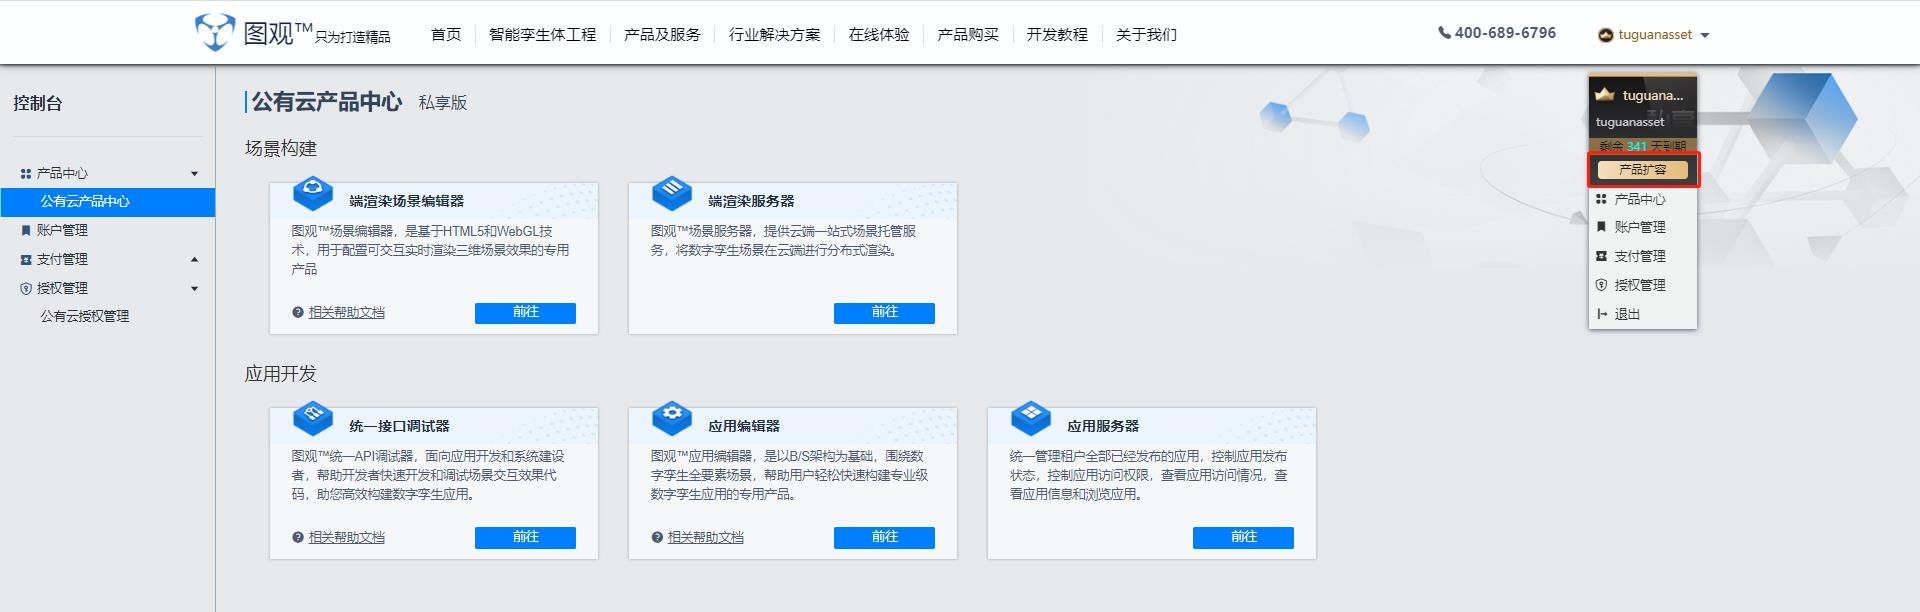Click the 端渲染服务器 cube icon
Viewport: 1920px width, 612px height.
672,192
